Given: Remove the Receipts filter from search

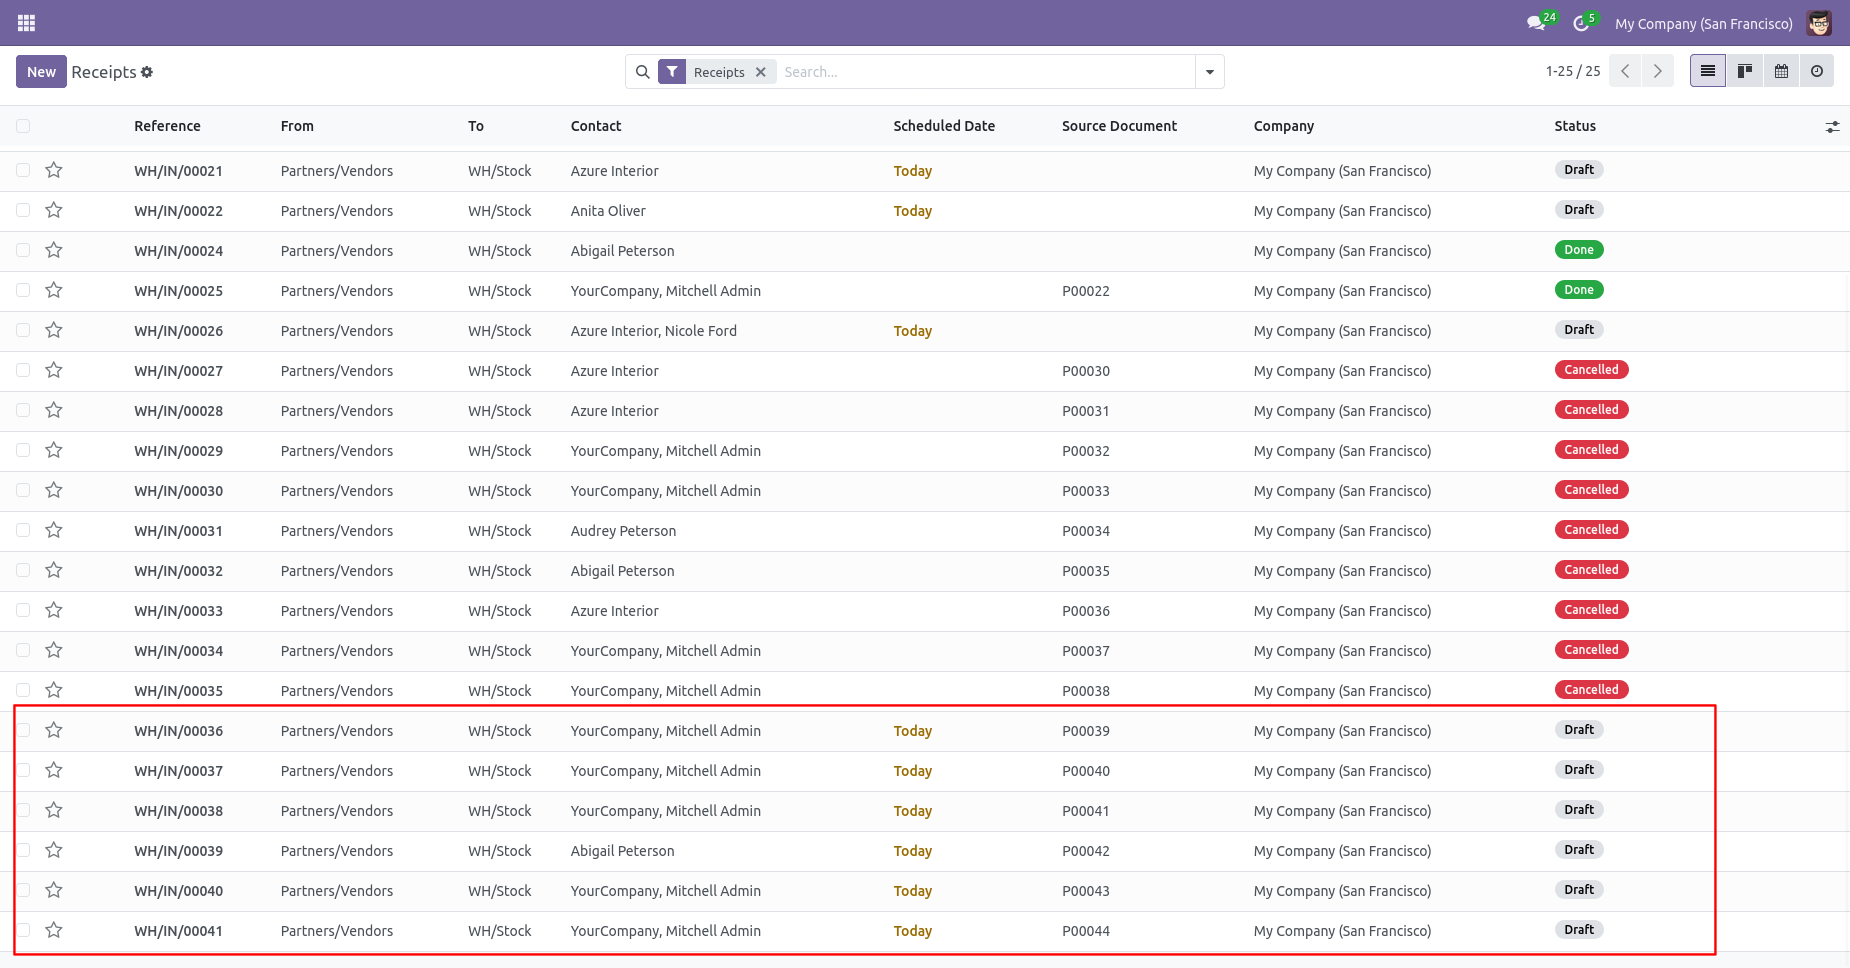Looking at the screenshot, I should [761, 72].
